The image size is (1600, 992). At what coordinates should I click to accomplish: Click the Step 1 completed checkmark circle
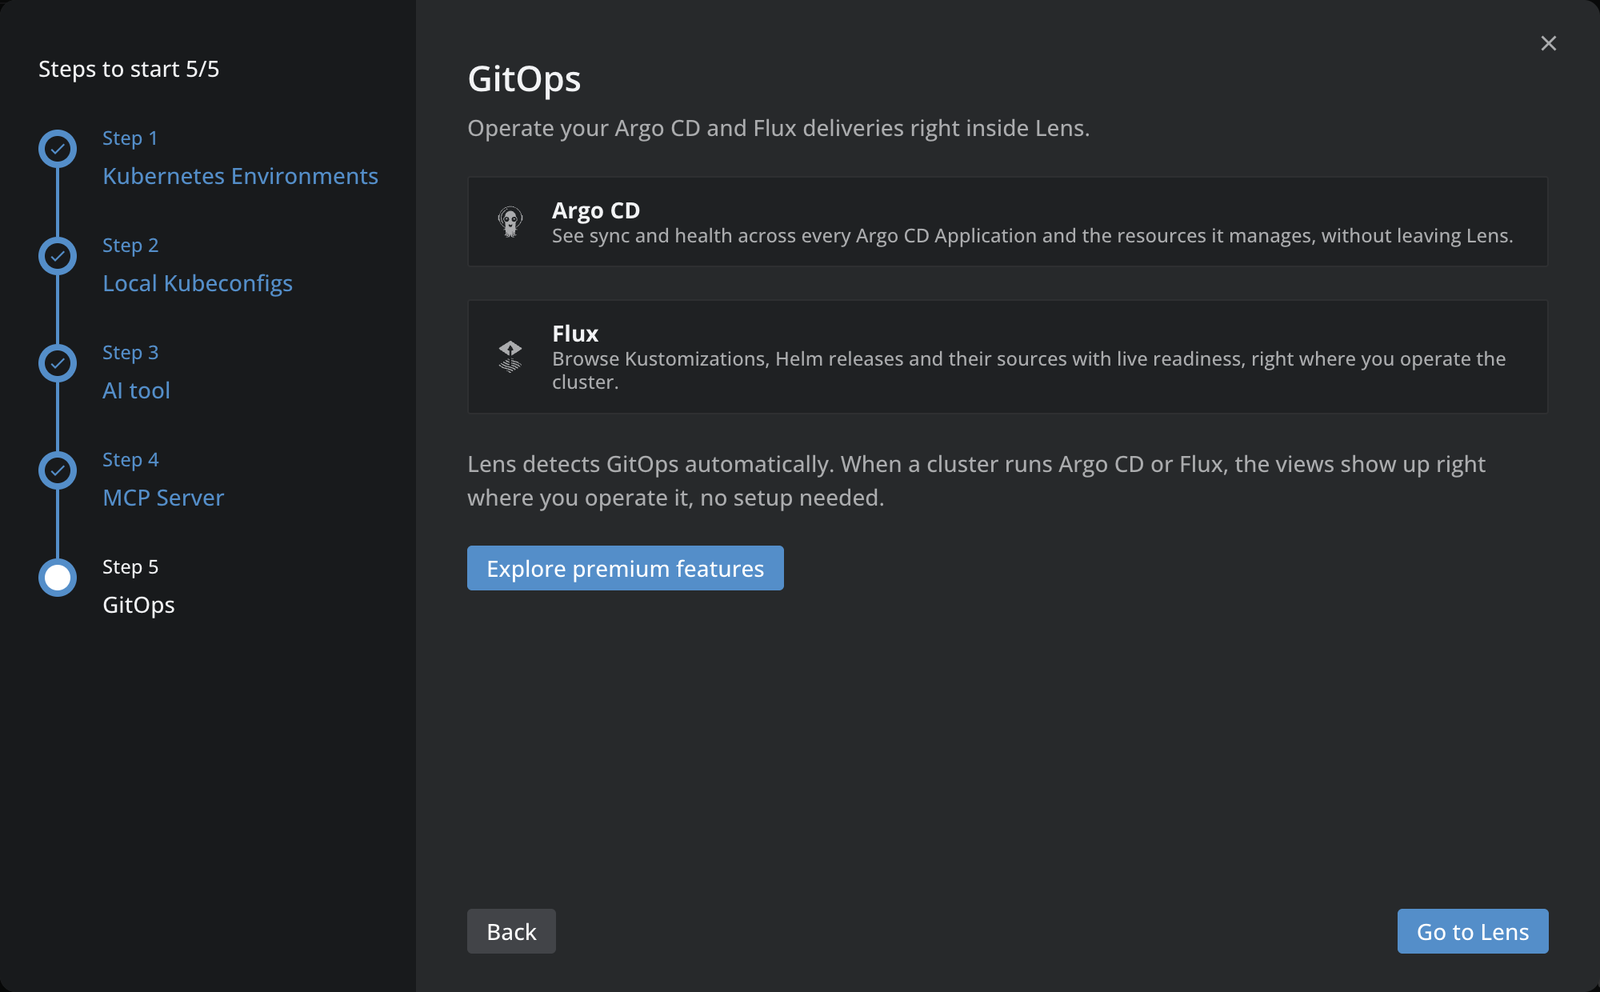point(58,149)
